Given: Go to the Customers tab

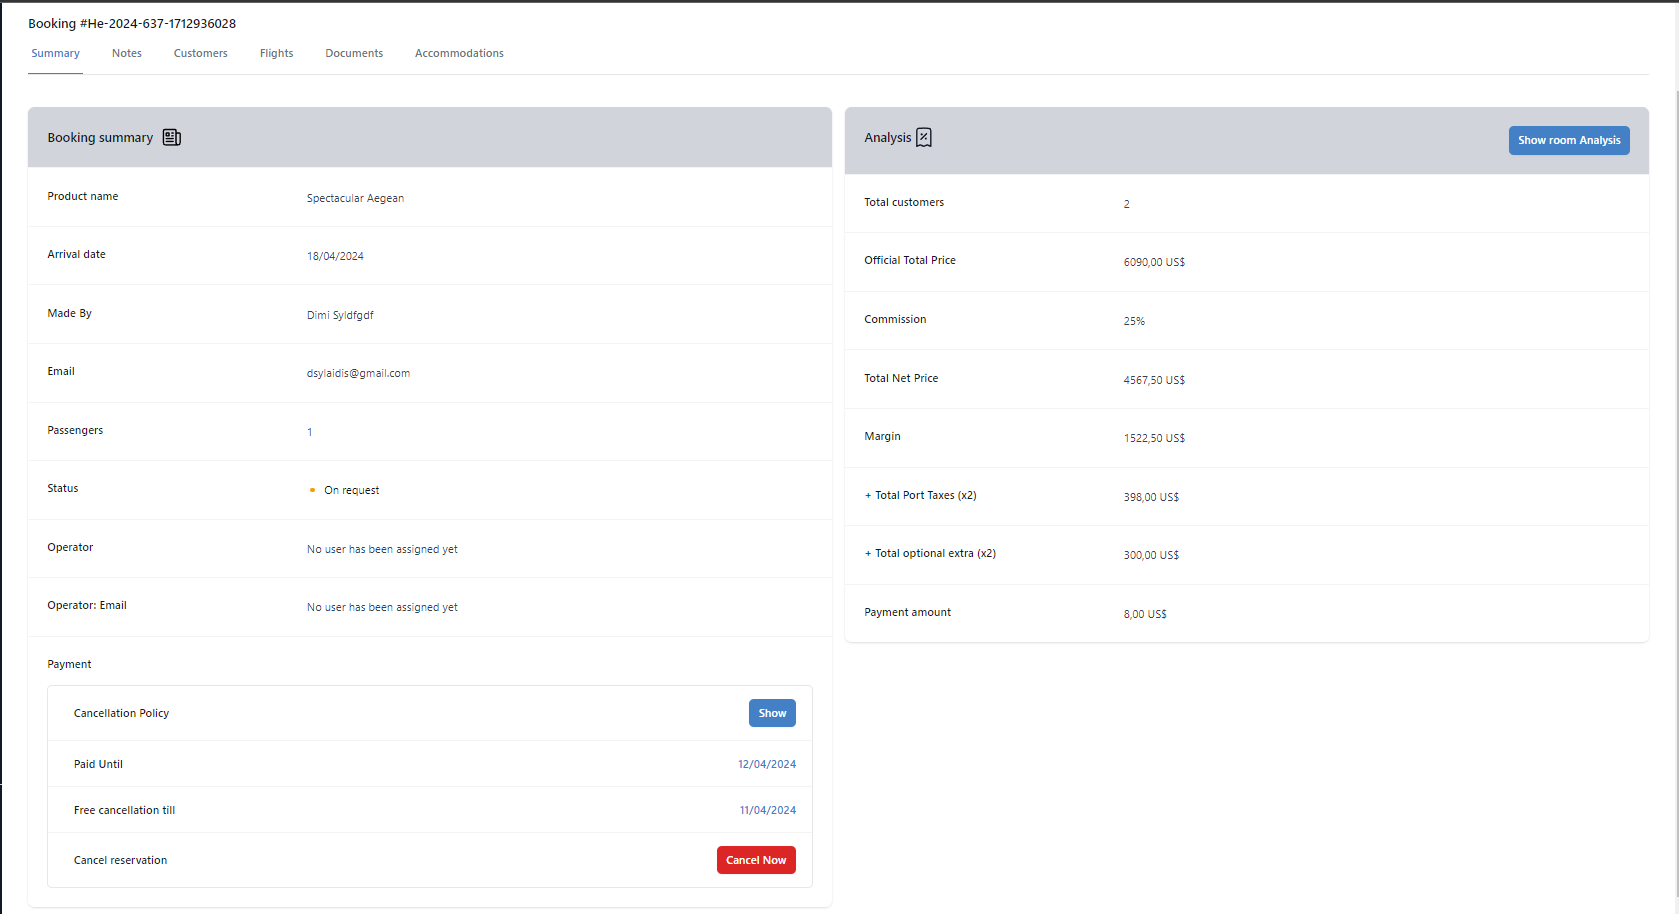Looking at the screenshot, I should [200, 54].
